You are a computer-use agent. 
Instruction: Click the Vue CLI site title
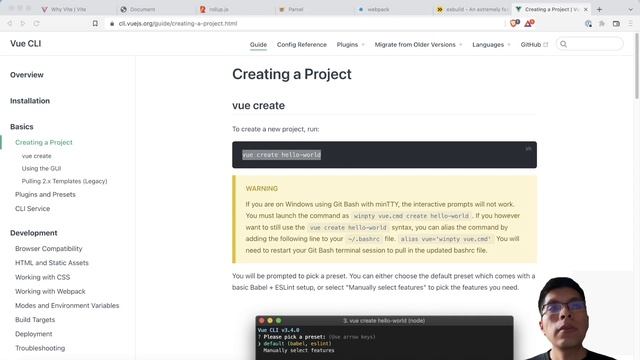tap(26, 44)
